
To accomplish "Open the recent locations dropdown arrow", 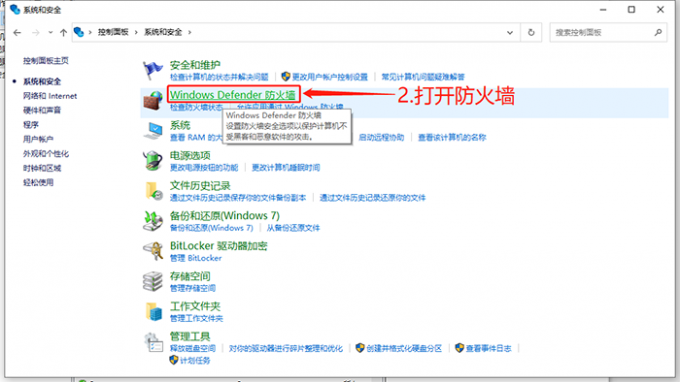I will click(50, 33).
